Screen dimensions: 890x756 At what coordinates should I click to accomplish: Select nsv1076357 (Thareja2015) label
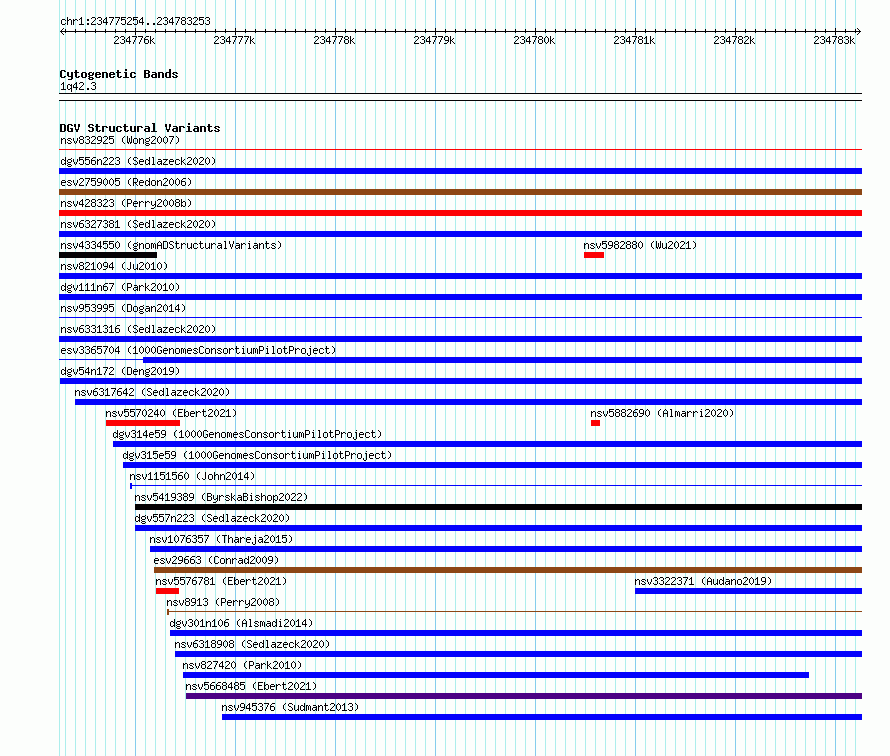[221, 539]
